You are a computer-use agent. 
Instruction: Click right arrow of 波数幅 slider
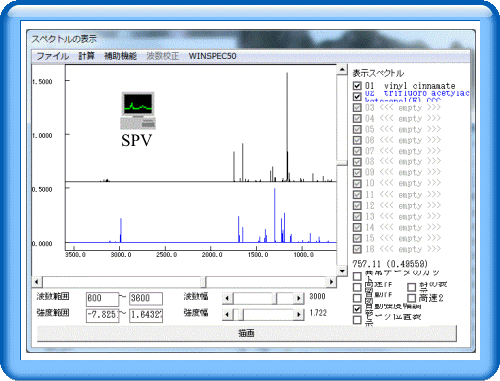[x=299, y=298]
